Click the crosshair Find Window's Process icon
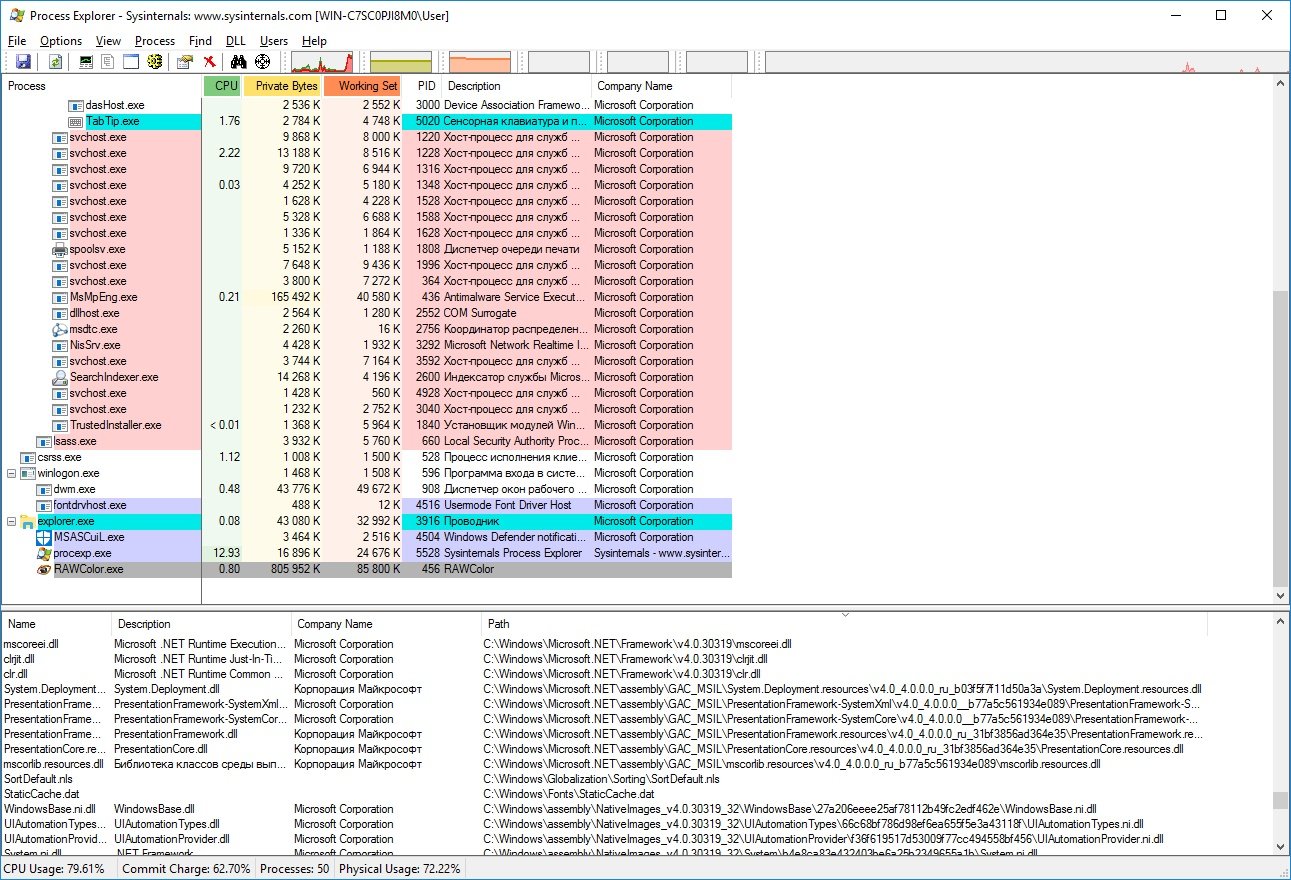1291x880 pixels. point(262,62)
